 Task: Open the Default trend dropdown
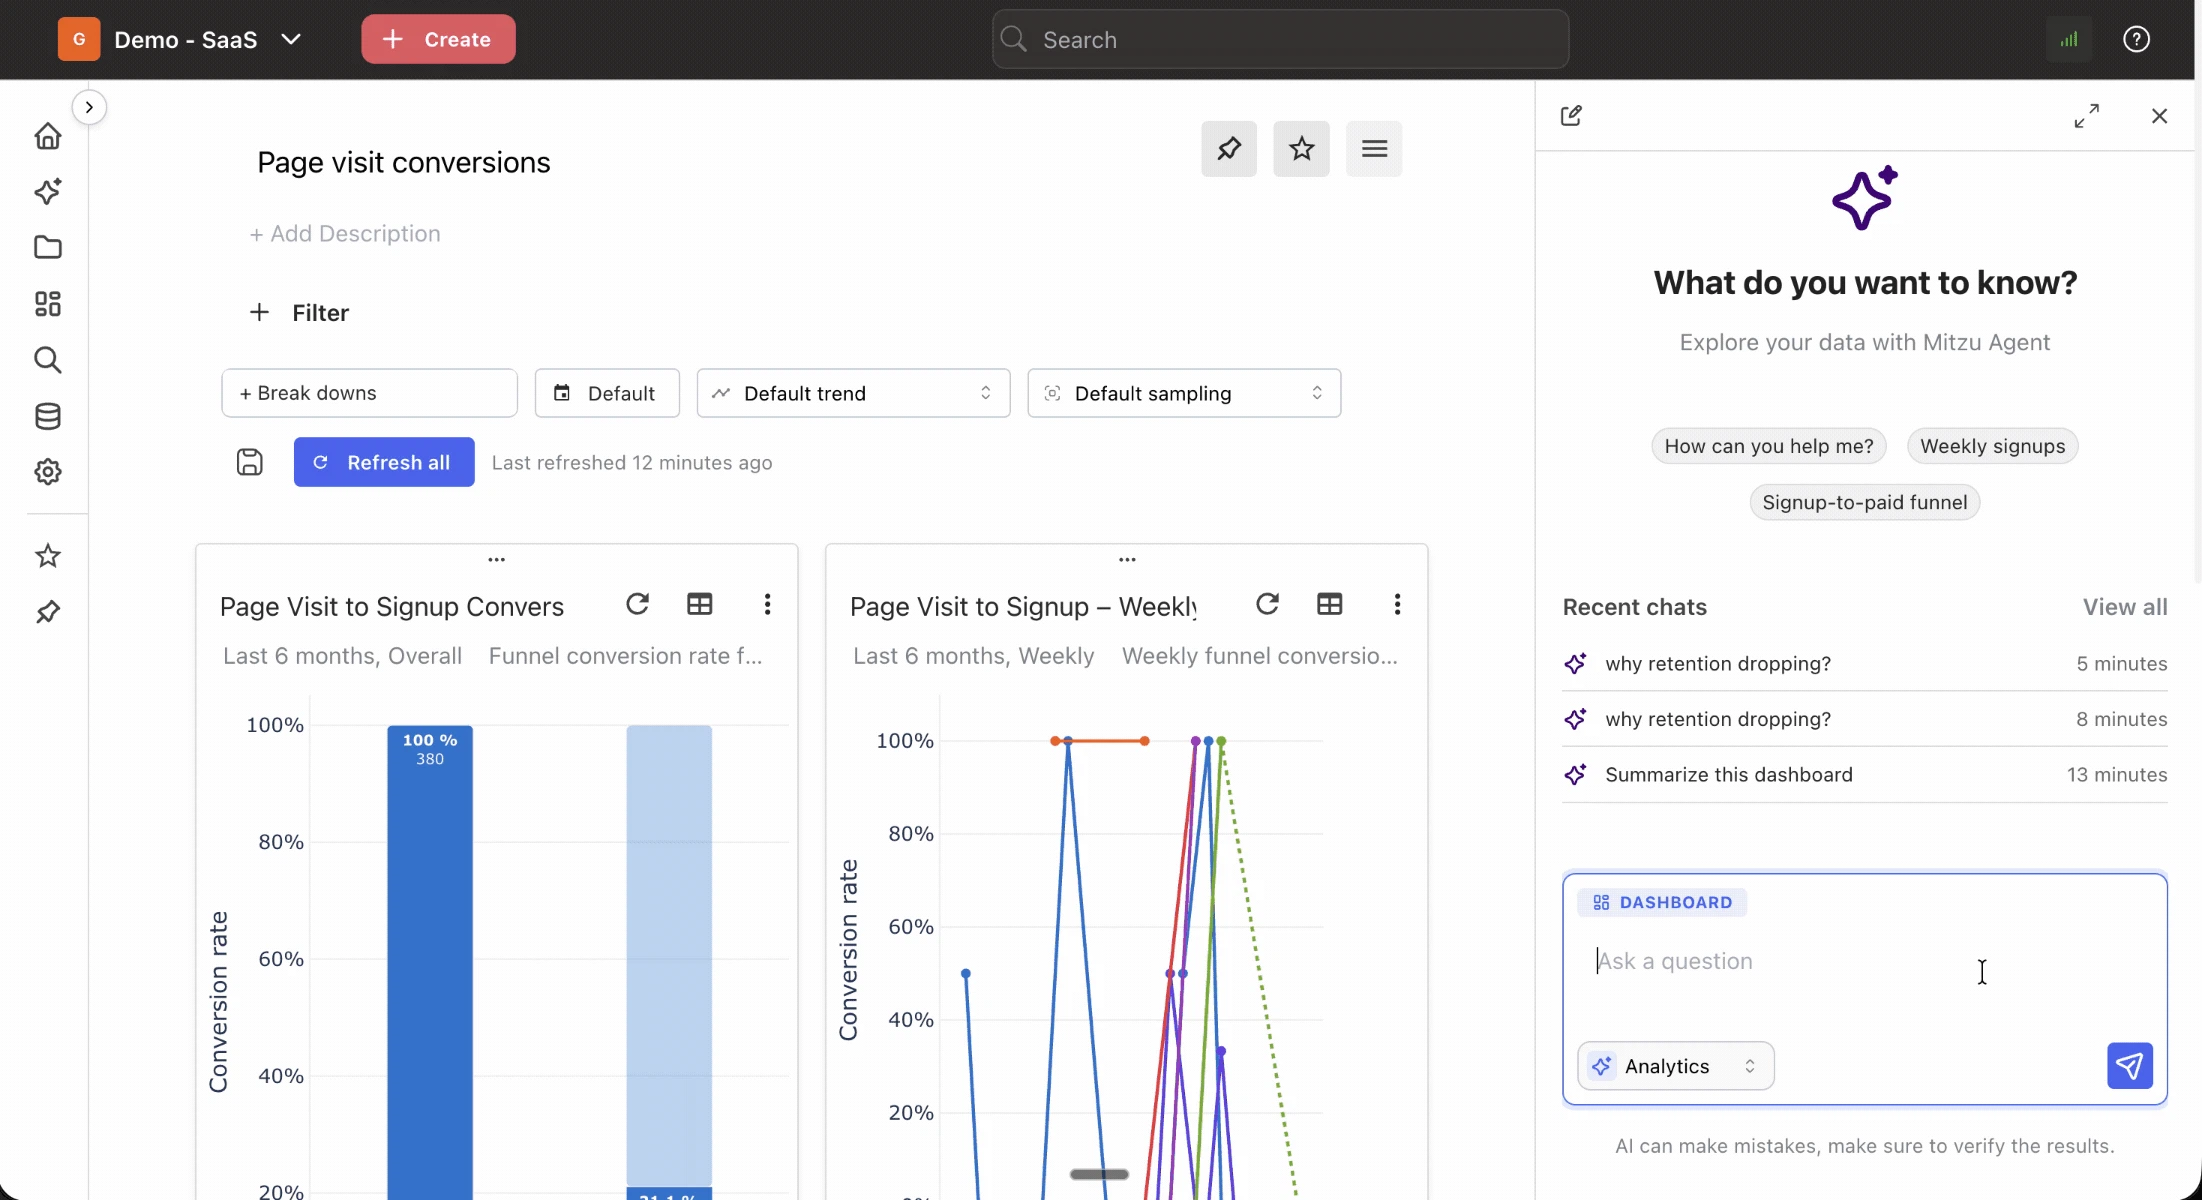point(853,393)
